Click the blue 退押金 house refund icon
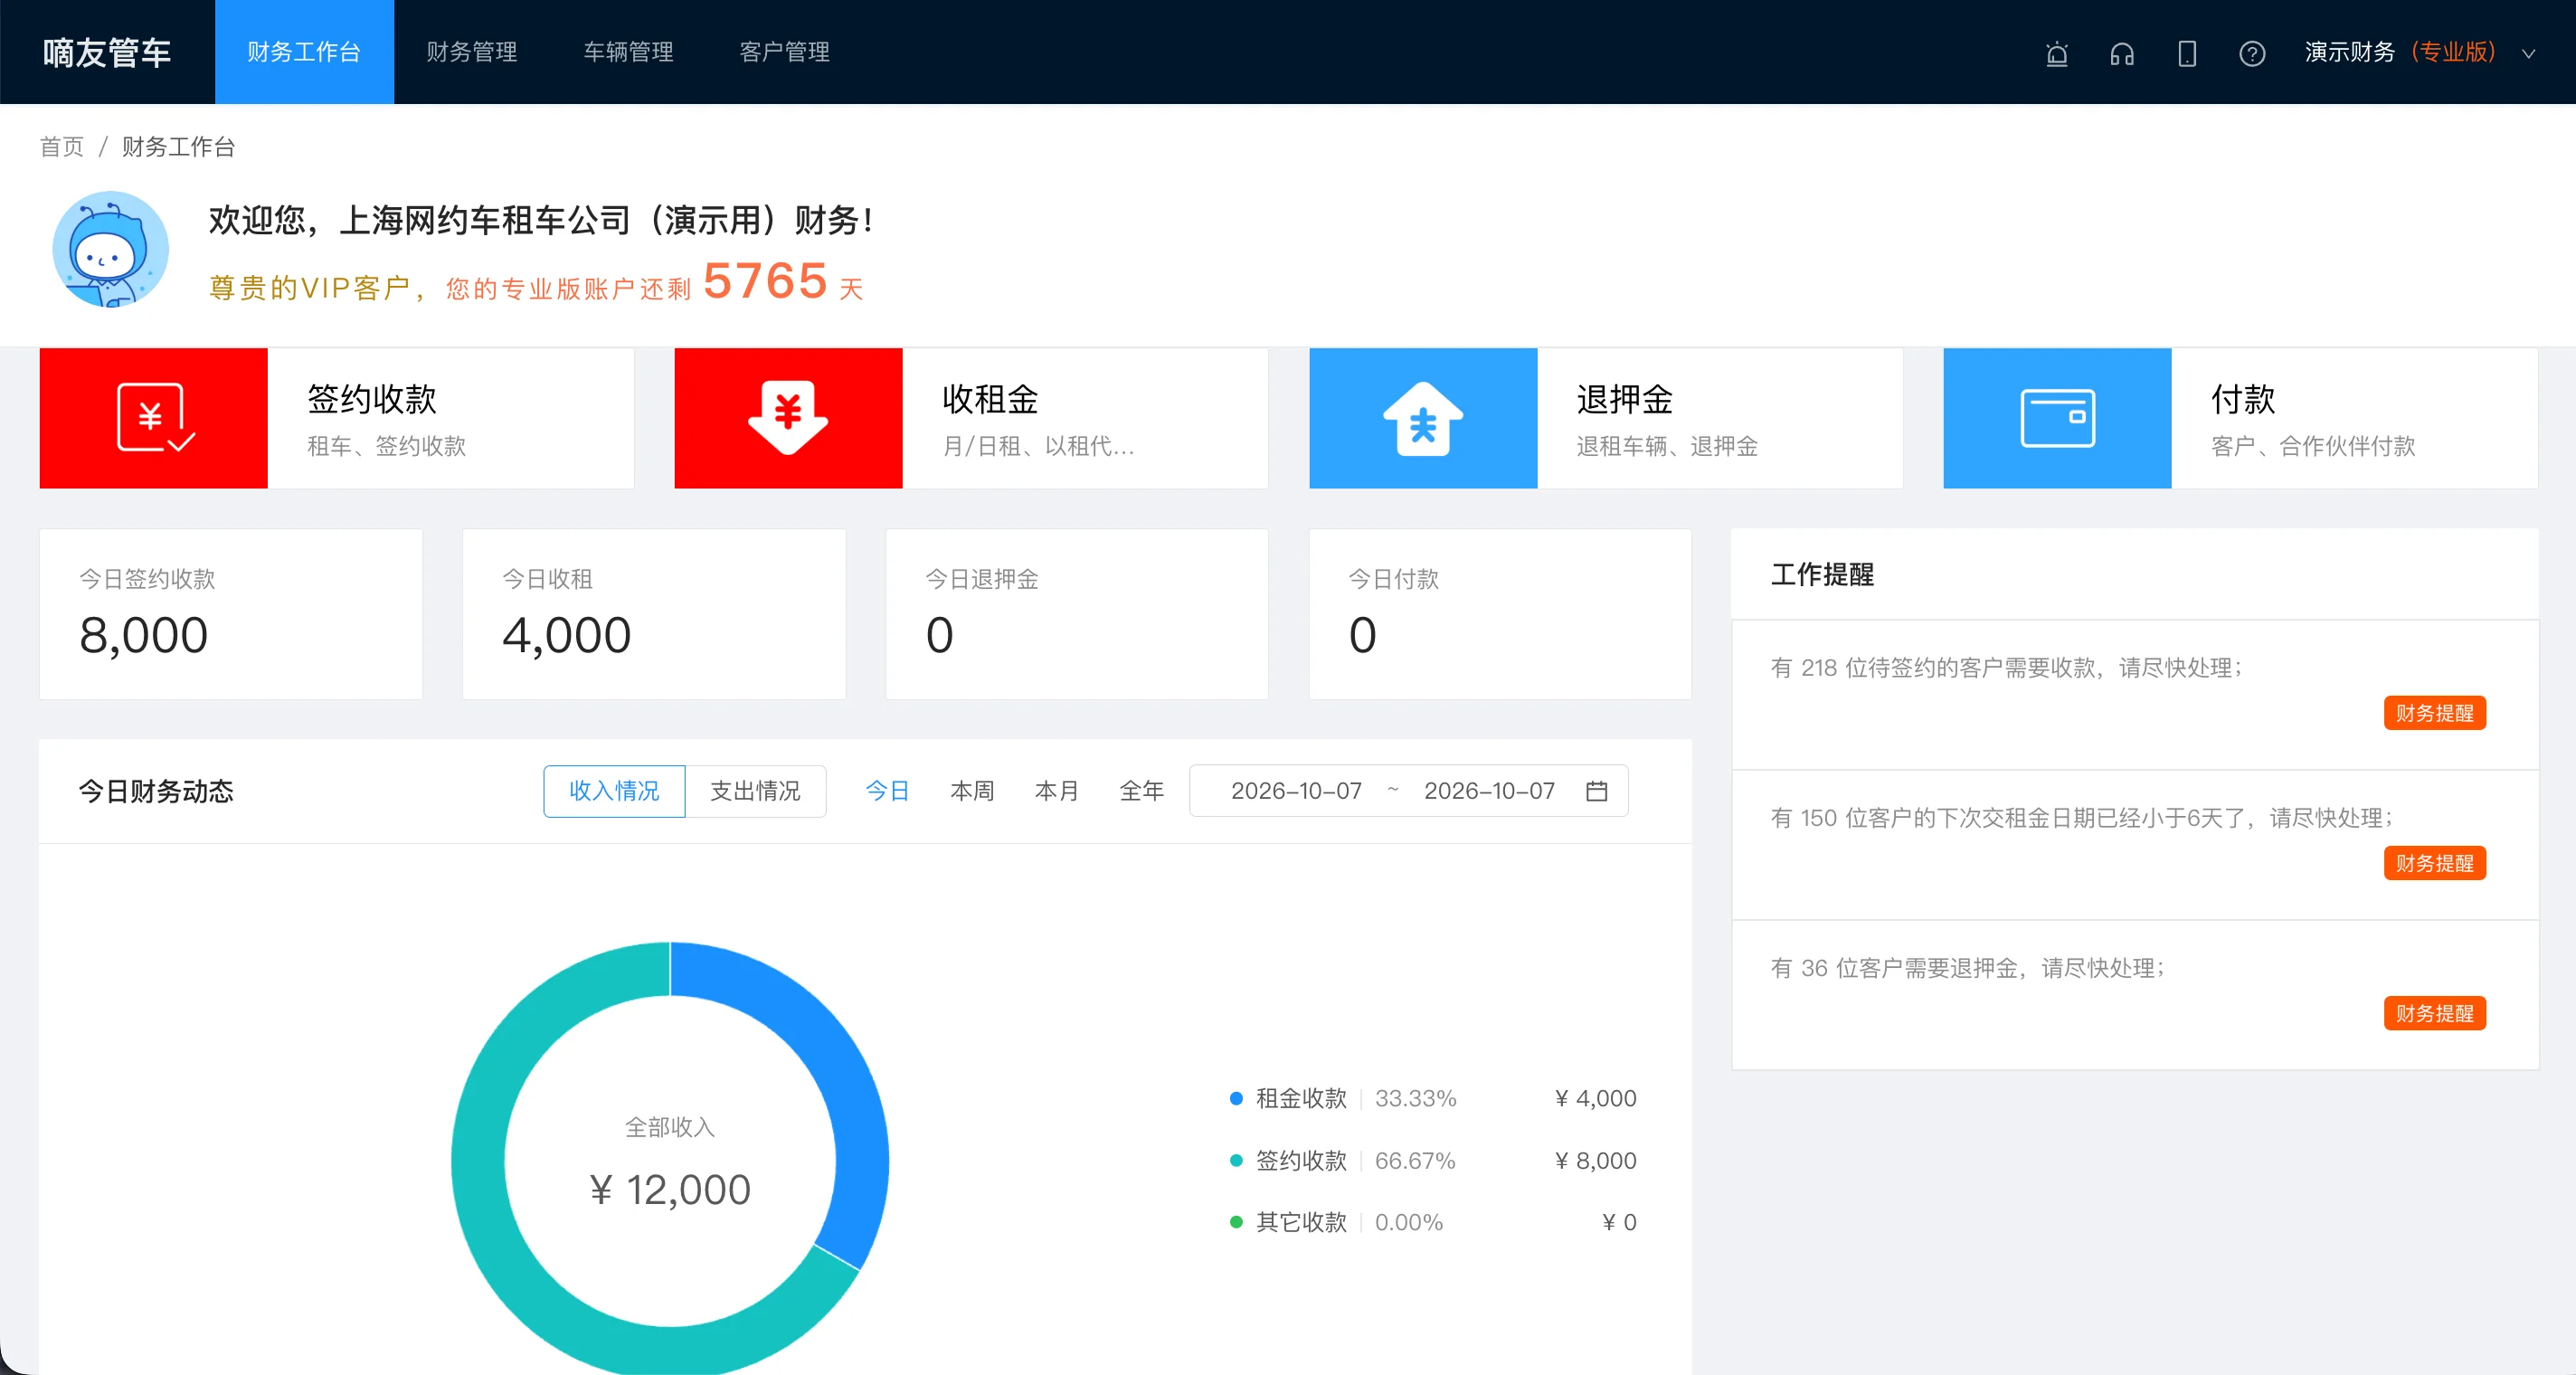 click(x=1423, y=418)
